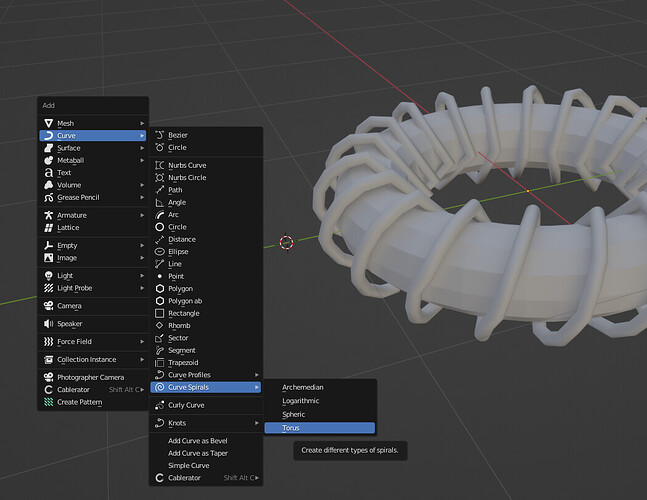Open the Knots submenu arrow
Image resolution: width=647 pixels, height=500 pixels.
[x=257, y=423]
